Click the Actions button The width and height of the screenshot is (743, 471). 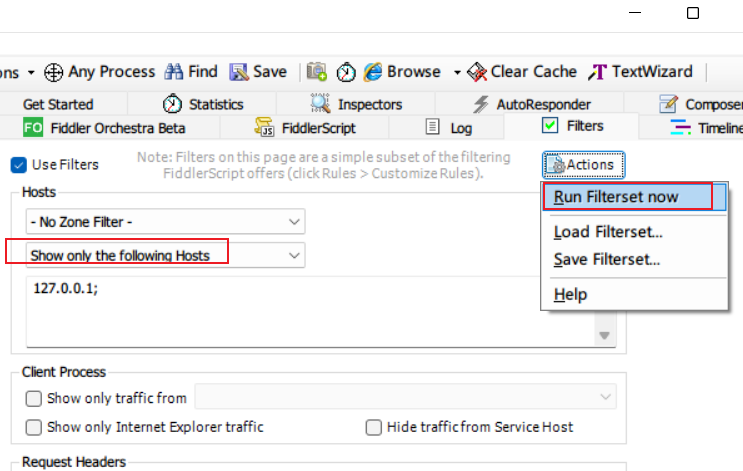(x=584, y=165)
